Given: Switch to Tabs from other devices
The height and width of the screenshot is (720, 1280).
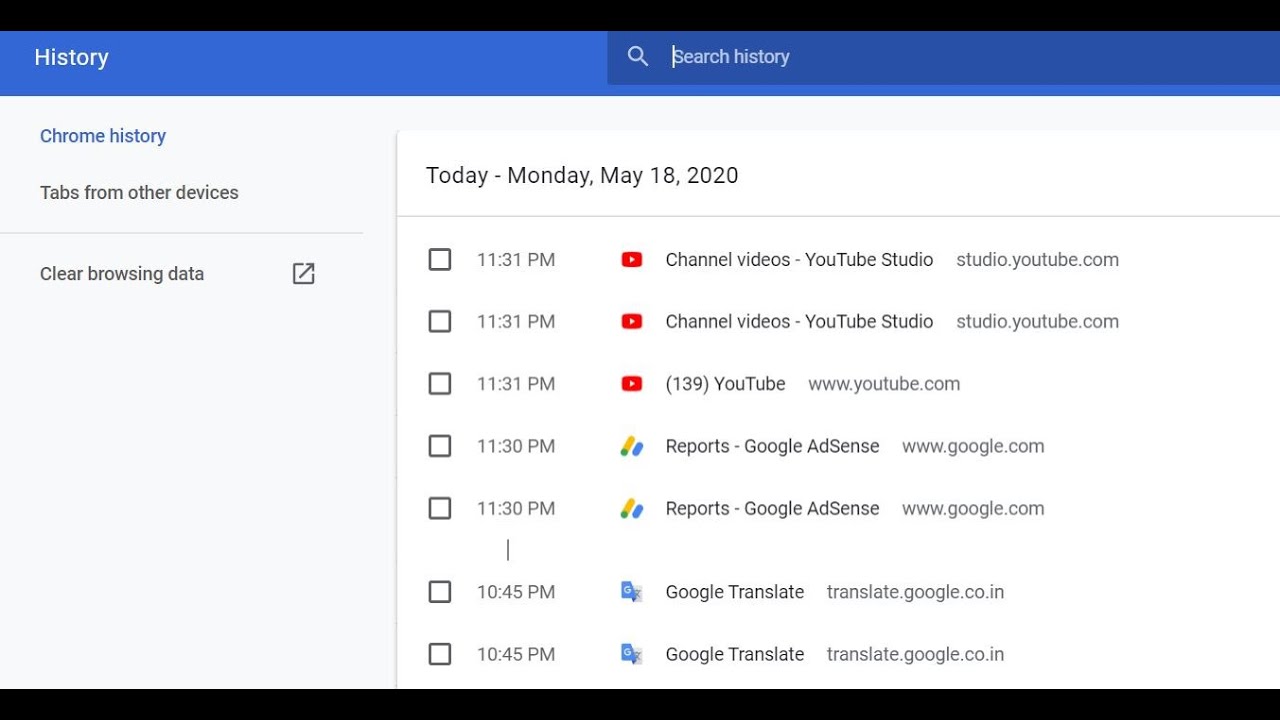Looking at the screenshot, I should [139, 192].
